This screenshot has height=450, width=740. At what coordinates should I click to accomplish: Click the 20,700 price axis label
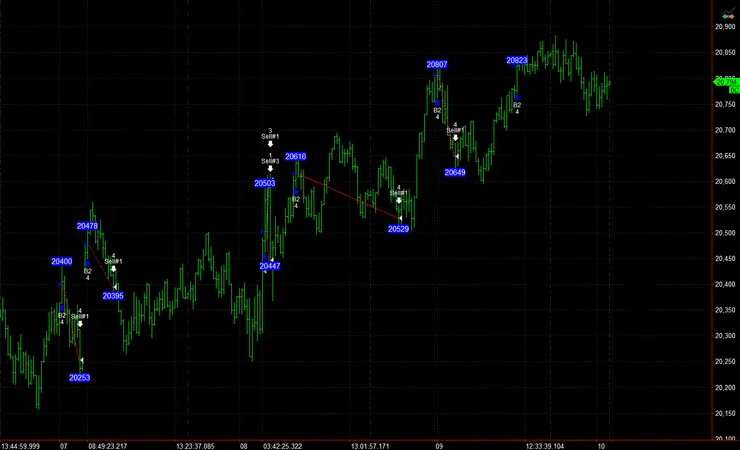(725, 130)
